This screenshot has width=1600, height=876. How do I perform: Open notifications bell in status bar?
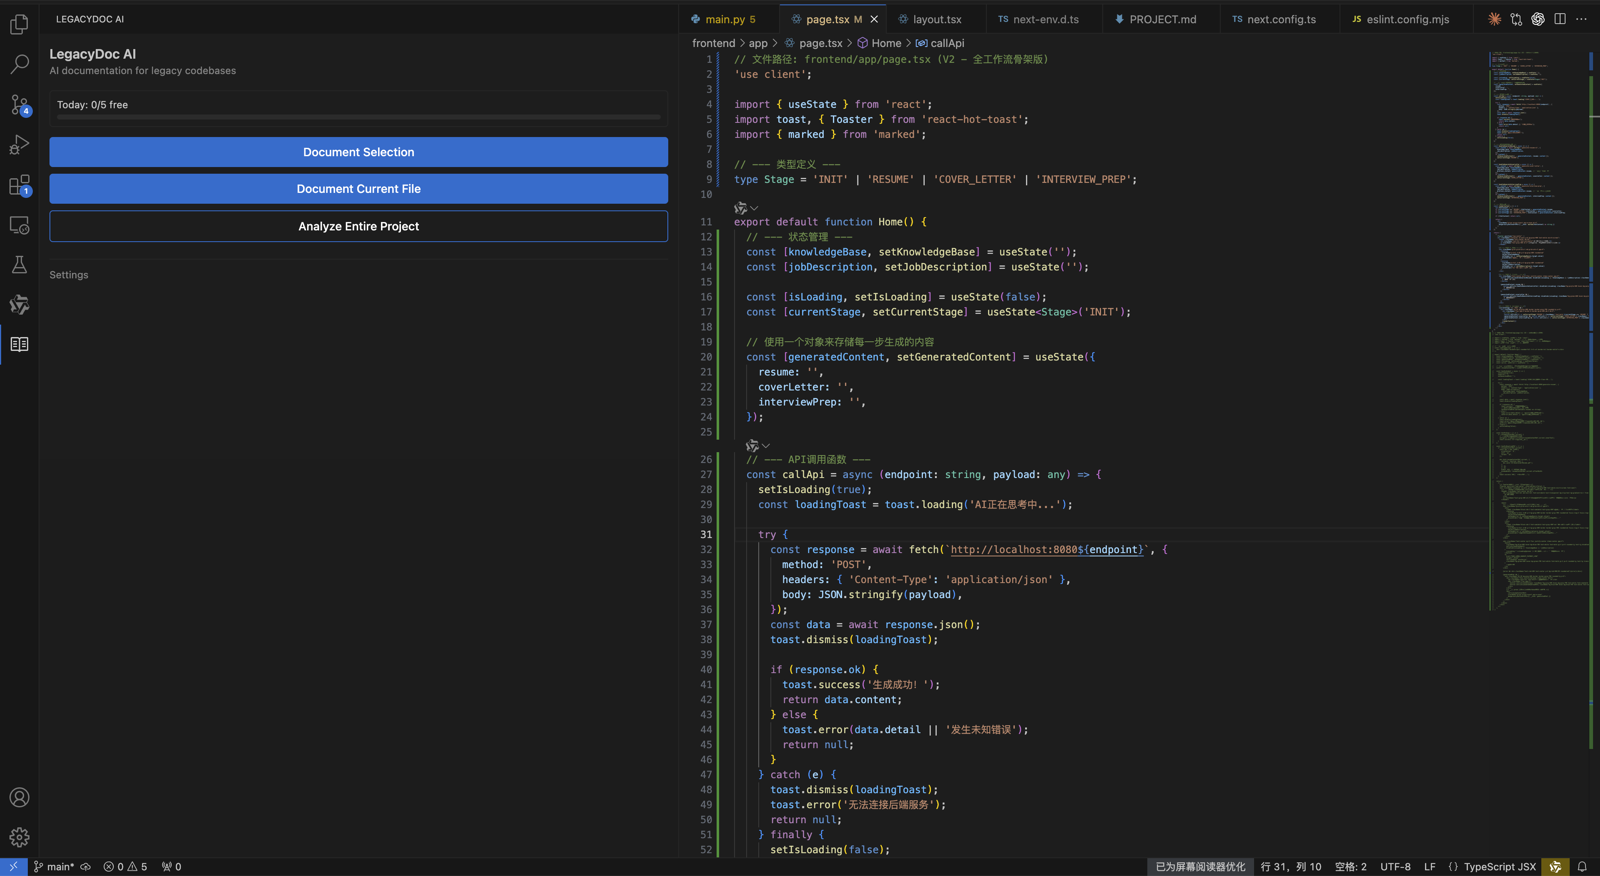coord(1582,867)
